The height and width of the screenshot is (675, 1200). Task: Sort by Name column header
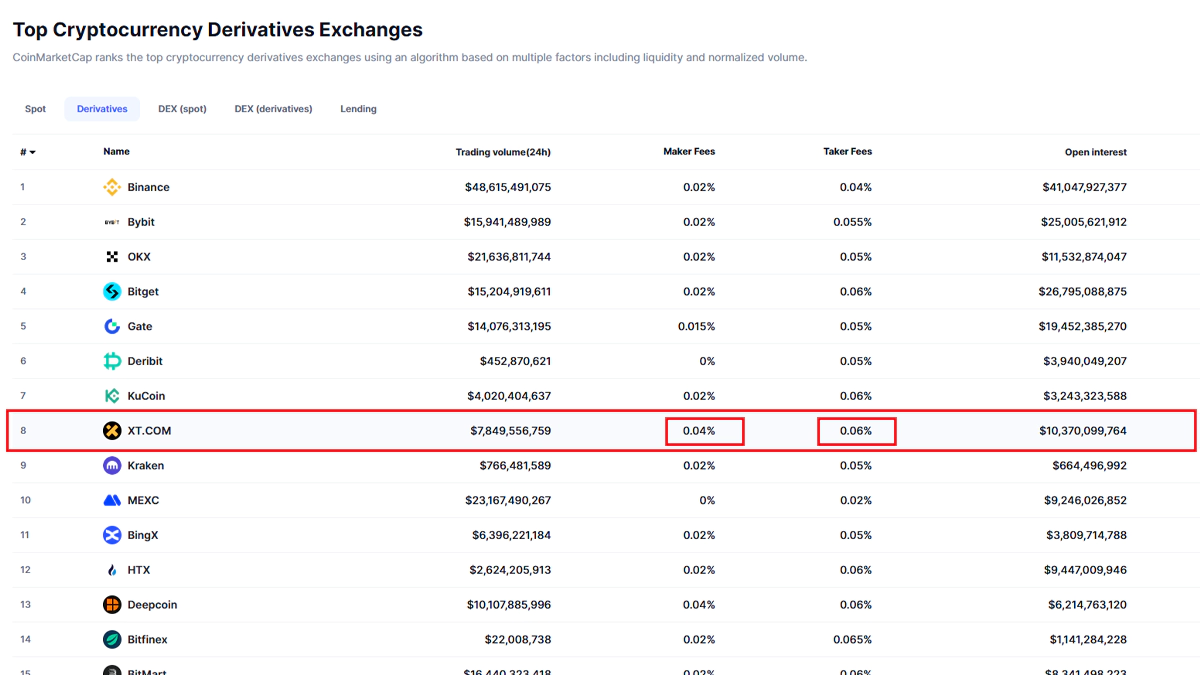(116, 152)
